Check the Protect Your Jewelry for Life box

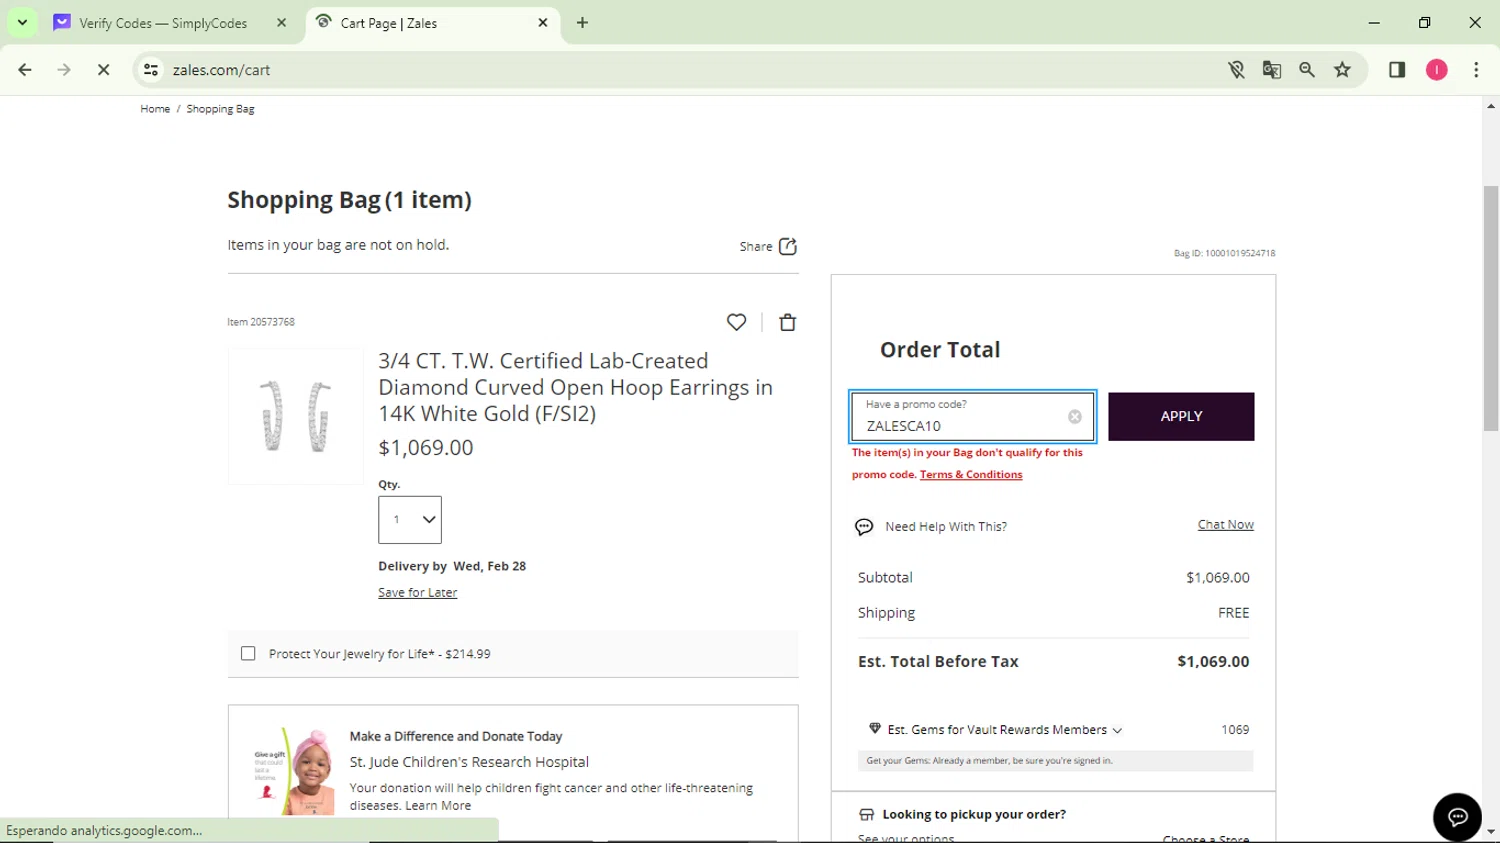coord(248,654)
